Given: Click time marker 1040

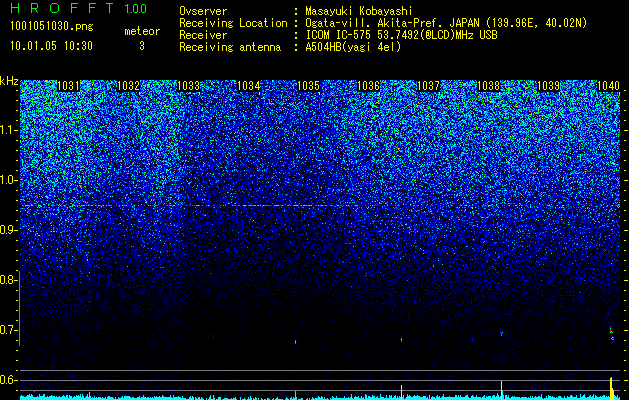Looking at the screenshot, I should tap(609, 86).
